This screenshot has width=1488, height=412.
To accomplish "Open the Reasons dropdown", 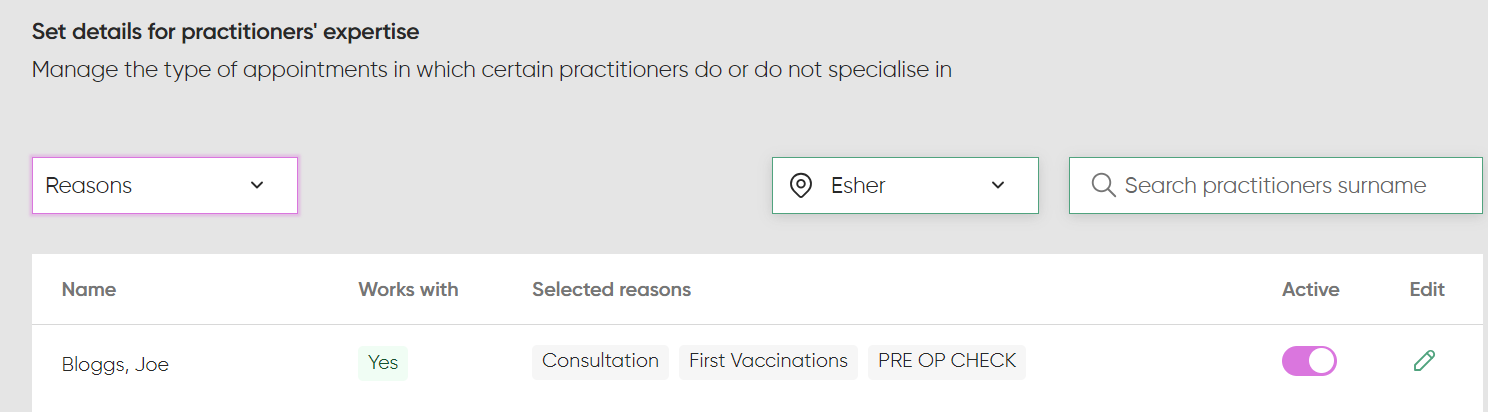I will (x=165, y=186).
